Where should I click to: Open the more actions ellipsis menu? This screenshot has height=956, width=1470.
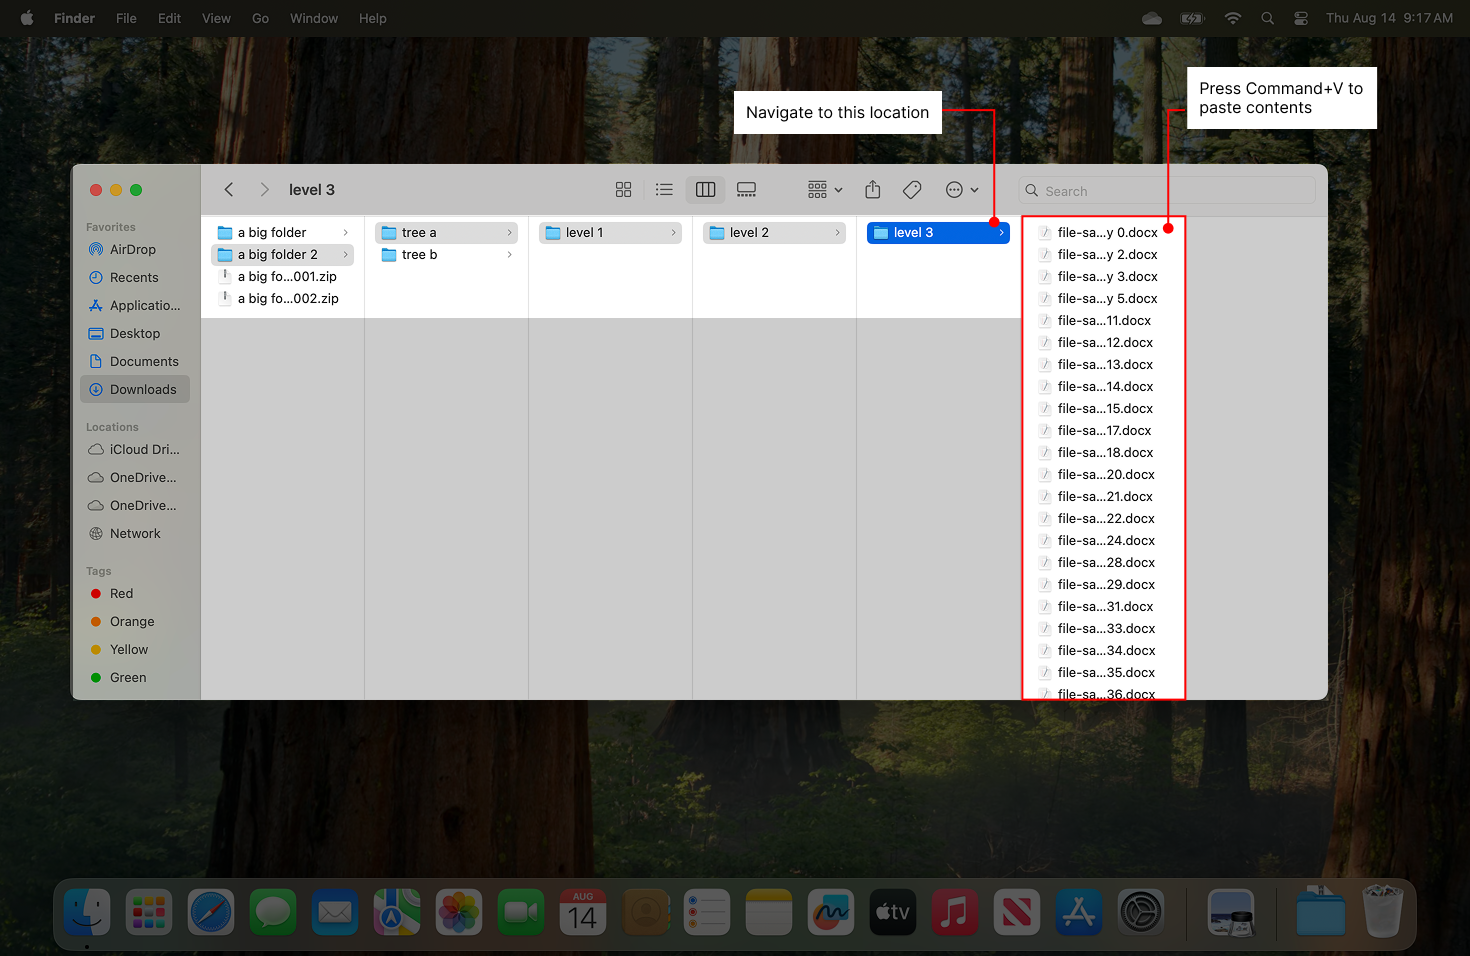pyautogui.click(x=961, y=189)
